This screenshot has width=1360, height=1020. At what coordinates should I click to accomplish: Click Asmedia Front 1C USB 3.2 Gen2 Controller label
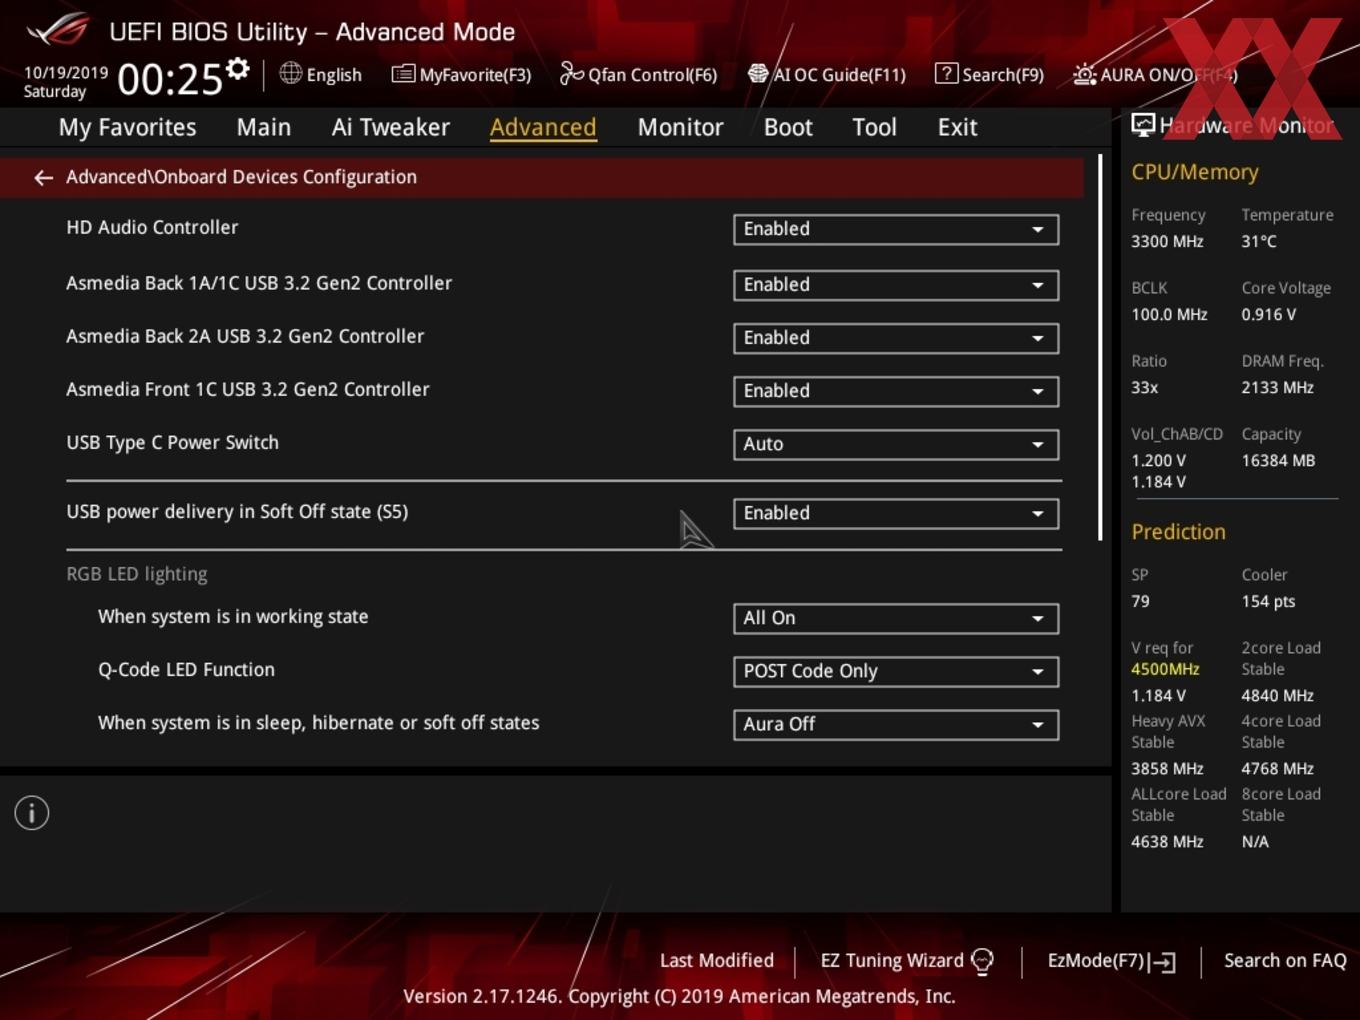coord(248,390)
